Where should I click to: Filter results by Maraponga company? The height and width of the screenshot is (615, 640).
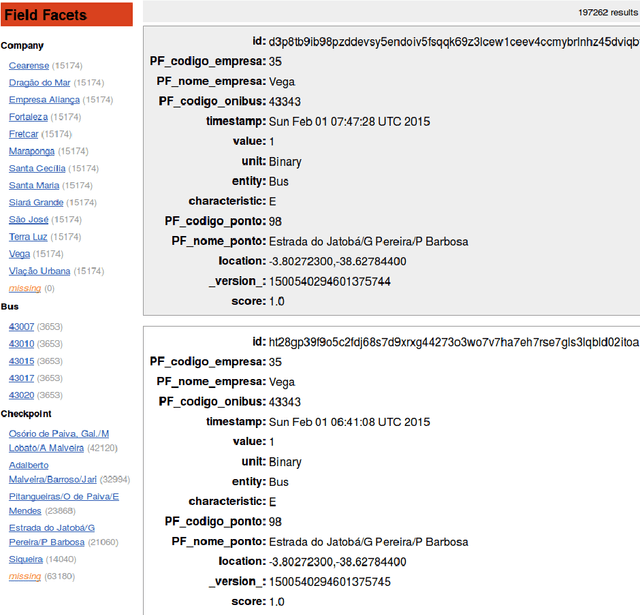(x=31, y=151)
